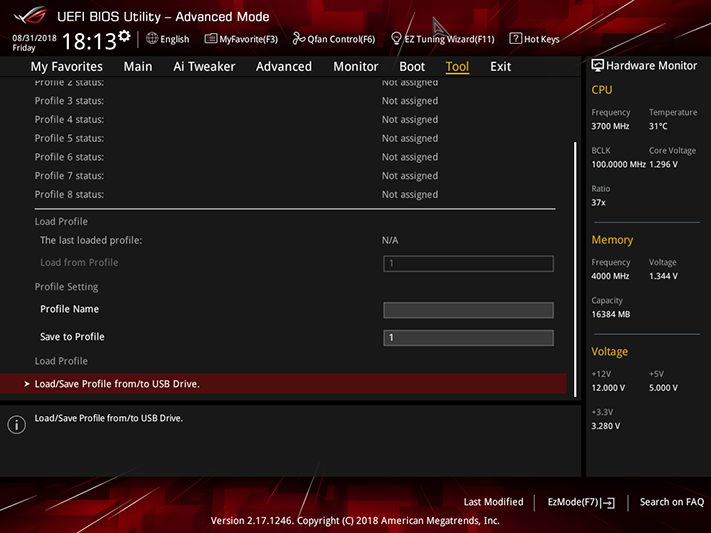Click Last Modified button
This screenshot has height=533, width=711.
click(493, 502)
